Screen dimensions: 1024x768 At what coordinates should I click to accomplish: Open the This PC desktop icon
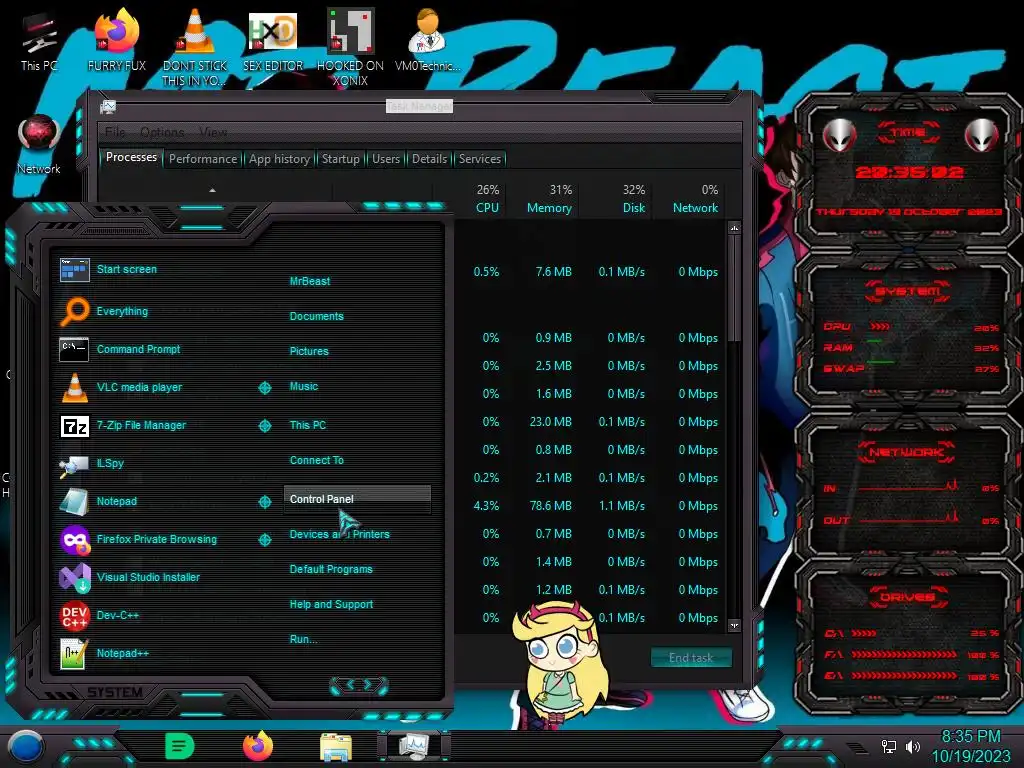(39, 42)
